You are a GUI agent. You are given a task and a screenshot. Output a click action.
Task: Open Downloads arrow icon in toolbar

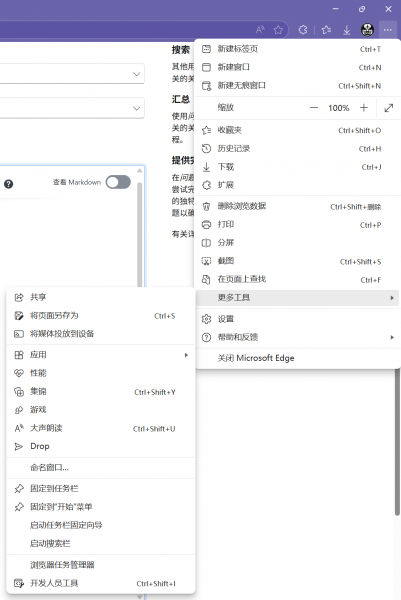tap(347, 29)
